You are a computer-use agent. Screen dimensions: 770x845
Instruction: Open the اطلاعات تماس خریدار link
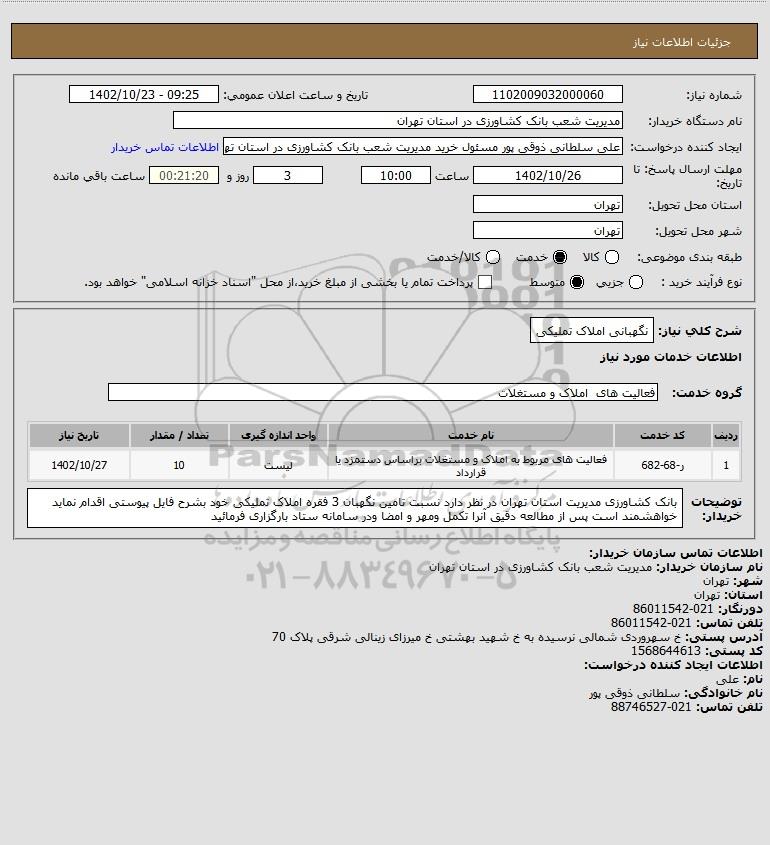tap(165, 147)
